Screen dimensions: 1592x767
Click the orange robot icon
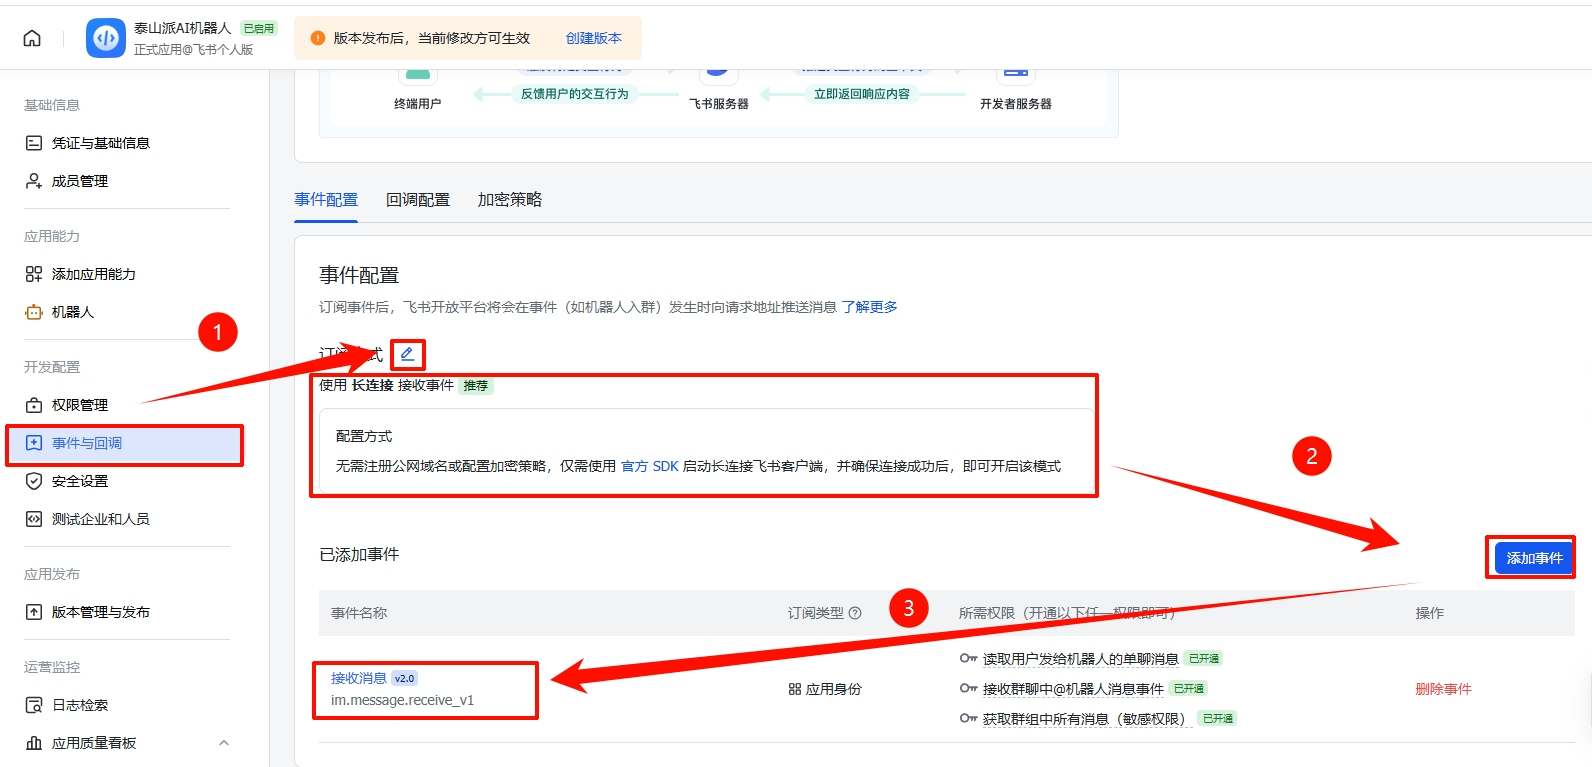point(34,312)
